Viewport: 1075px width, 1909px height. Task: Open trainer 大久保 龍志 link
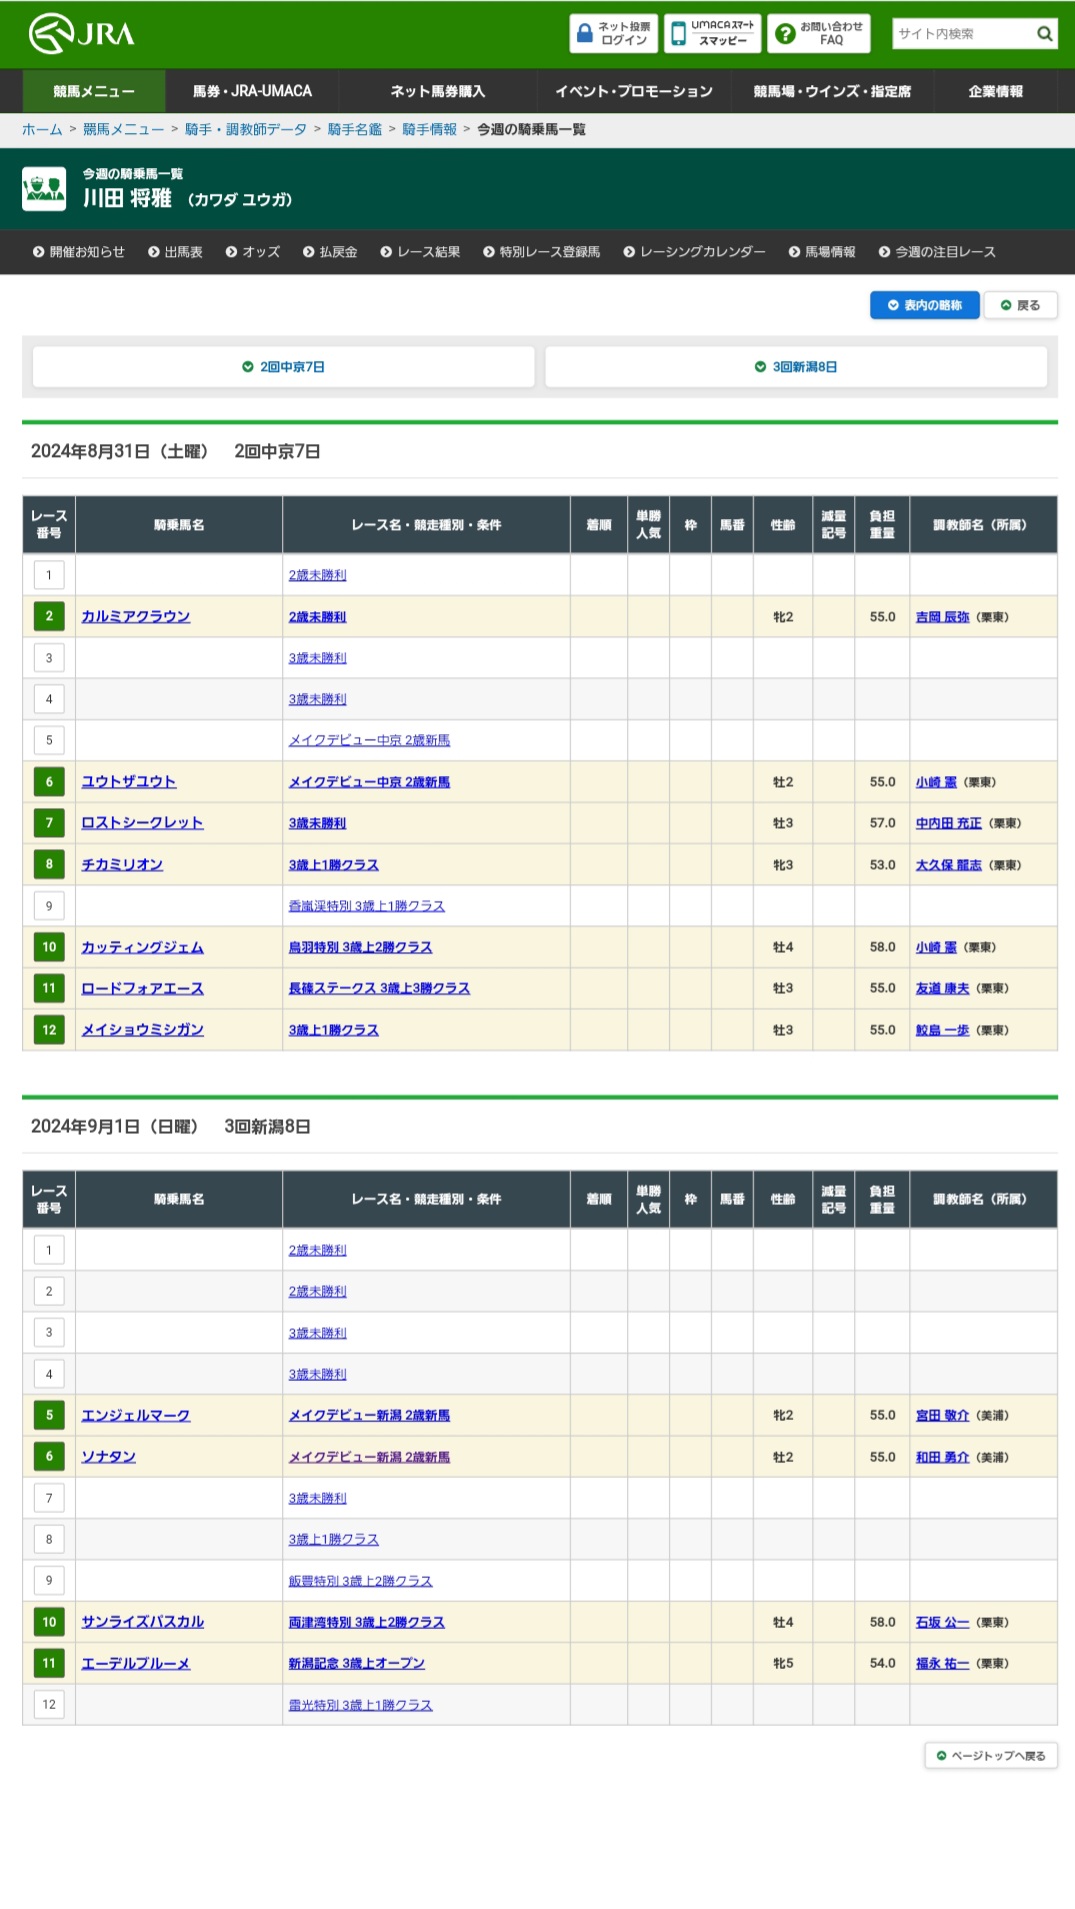[x=949, y=865]
